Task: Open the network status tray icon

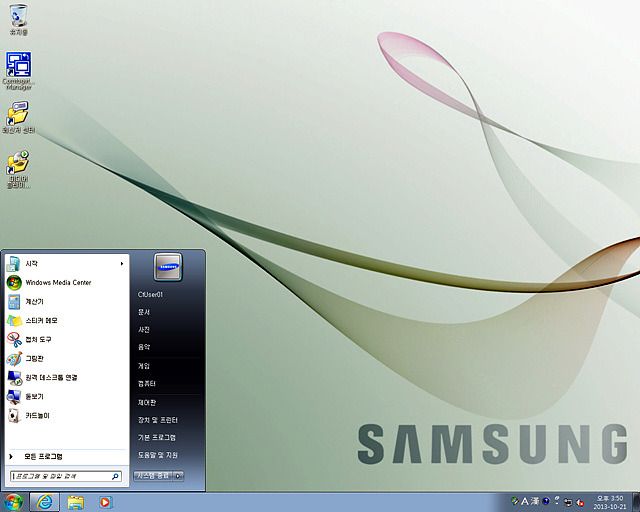Action: click(x=568, y=502)
